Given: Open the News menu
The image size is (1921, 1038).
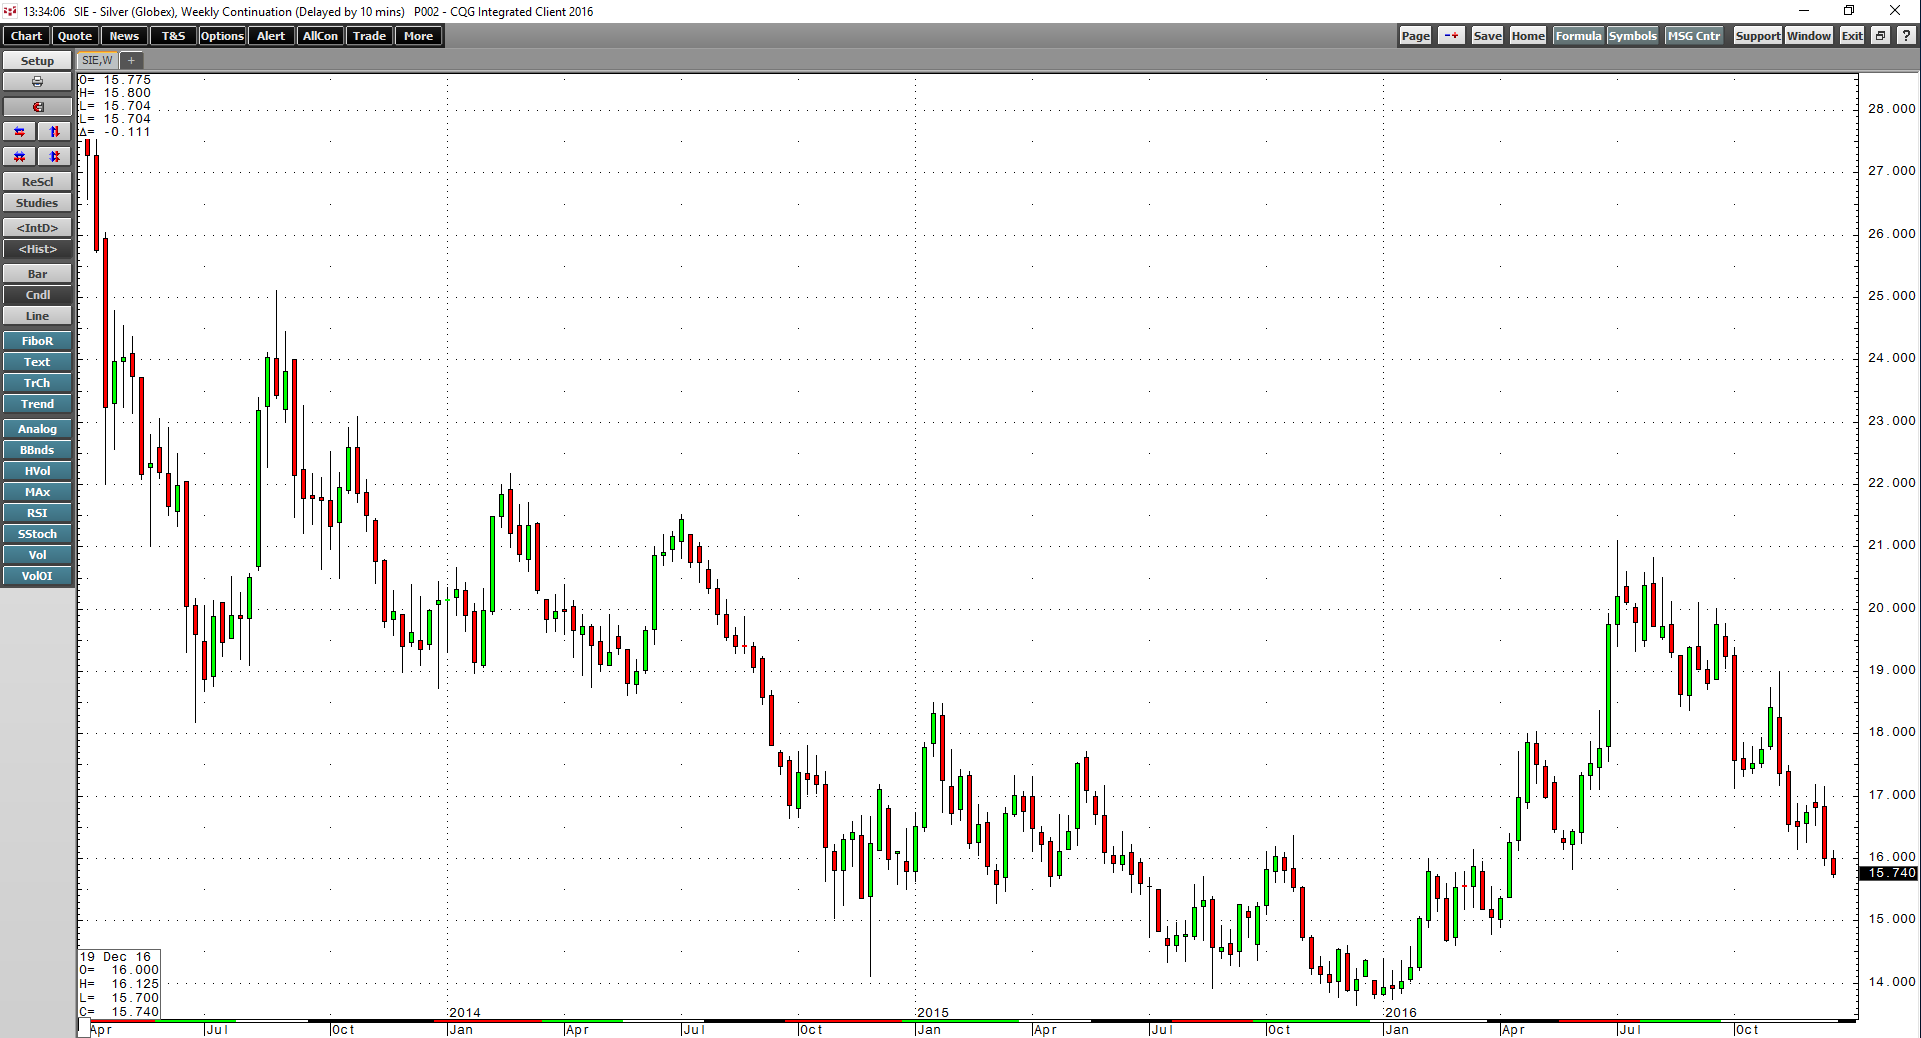Looking at the screenshot, I should [124, 36].
